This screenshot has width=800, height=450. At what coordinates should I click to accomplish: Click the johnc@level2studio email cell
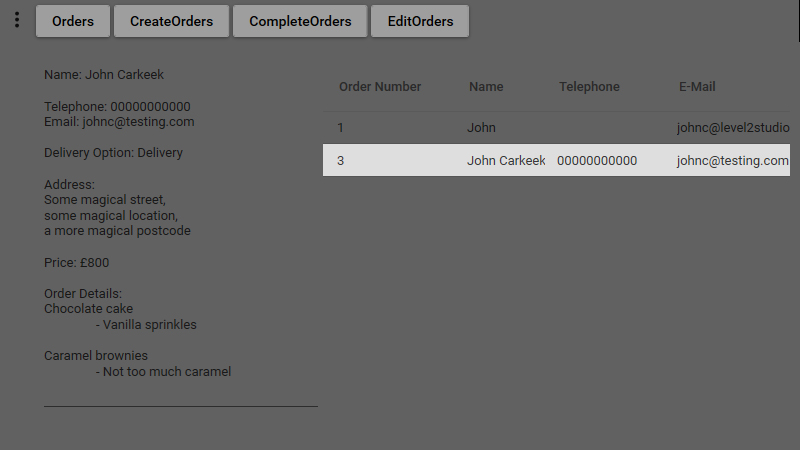click(x=733, y=128)
